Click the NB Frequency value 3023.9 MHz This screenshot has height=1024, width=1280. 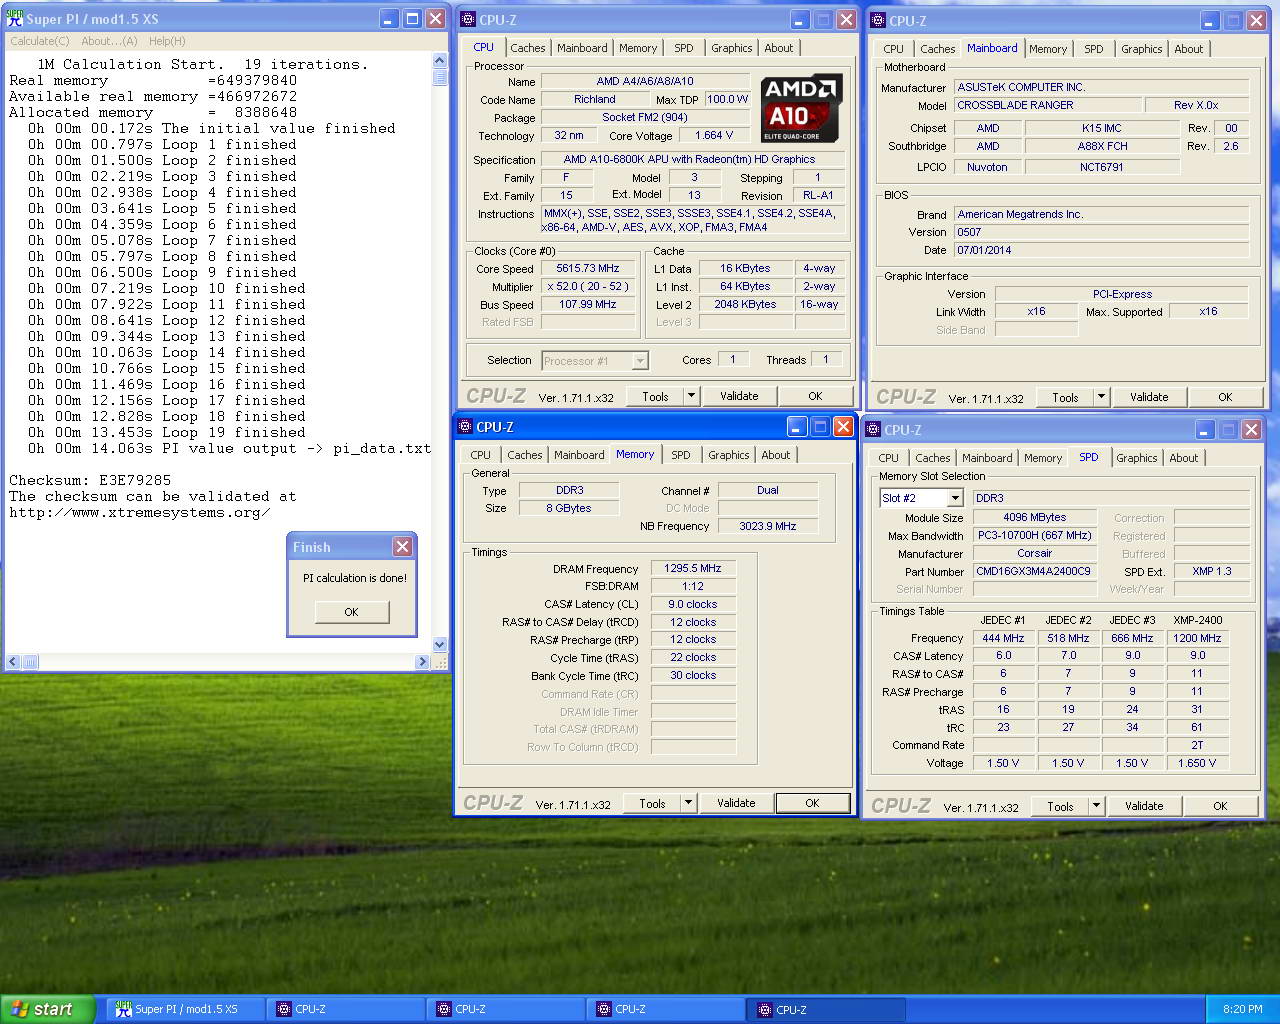(768, 526)
